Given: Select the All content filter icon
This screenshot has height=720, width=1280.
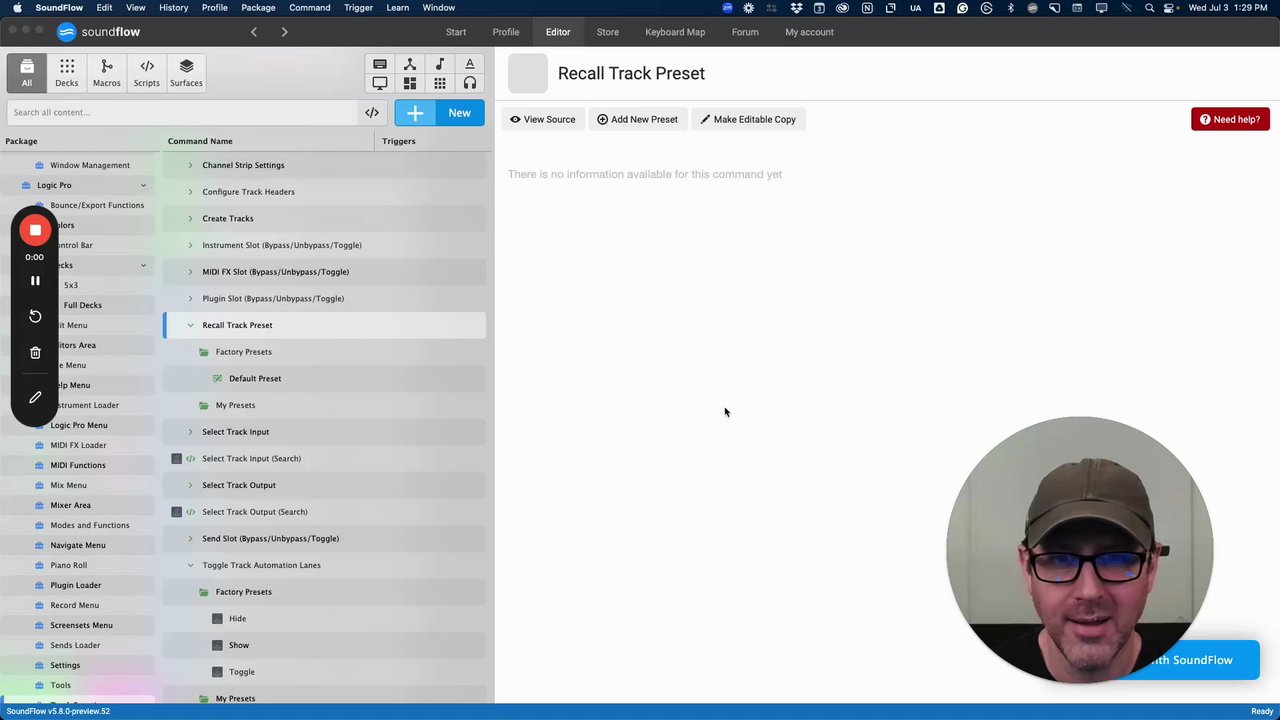Looking at the screenshot, I should pyautogui.click(x=27, y=73).
